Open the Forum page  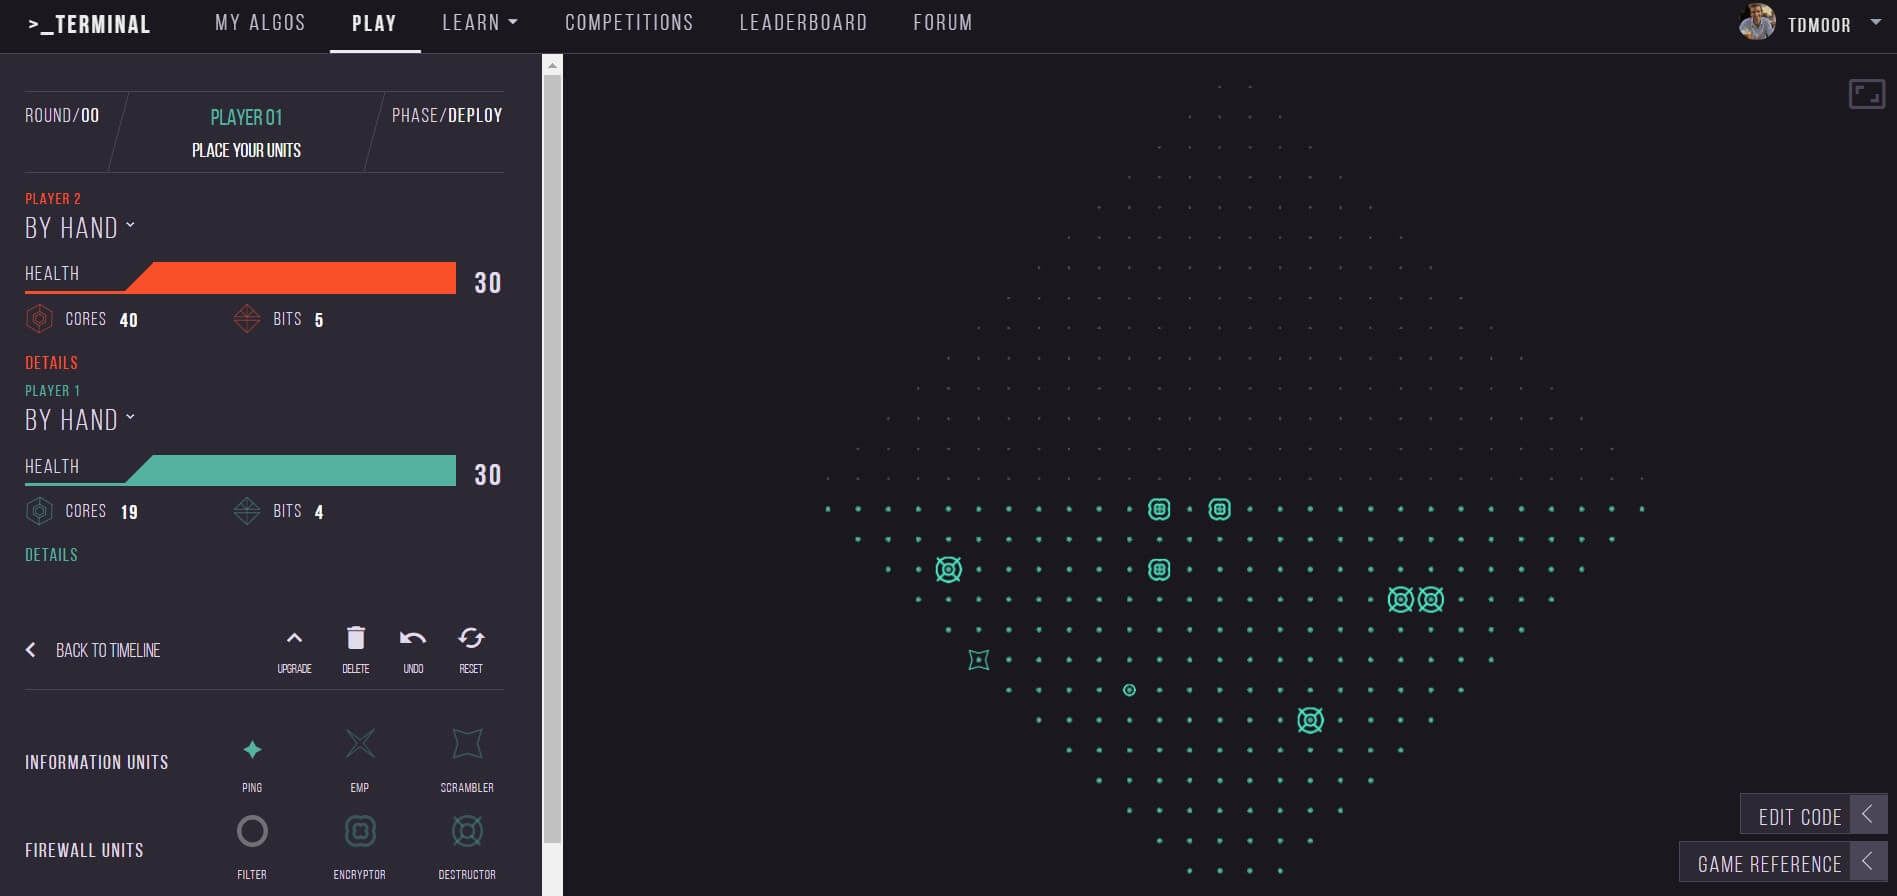(943, 22)
